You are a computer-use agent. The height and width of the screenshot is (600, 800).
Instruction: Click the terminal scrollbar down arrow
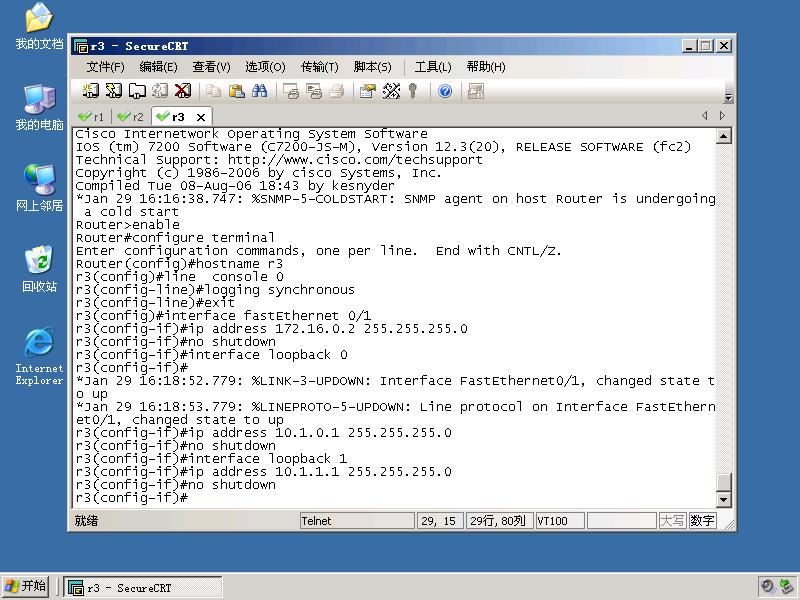723,499
